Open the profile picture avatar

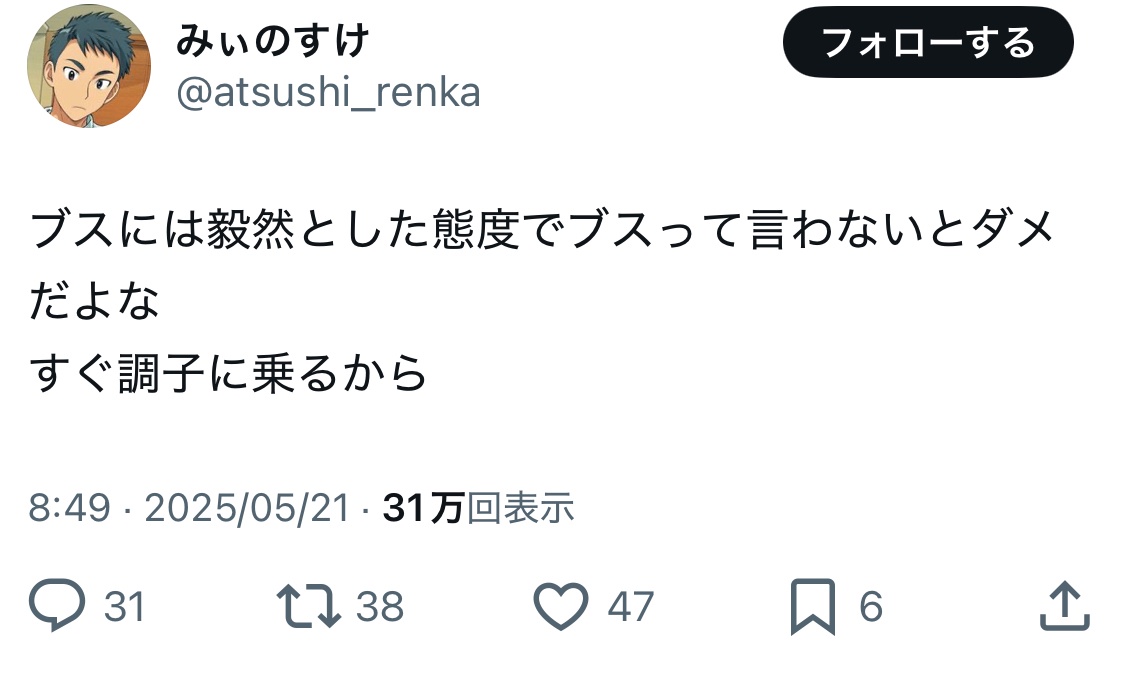[88, 66]
